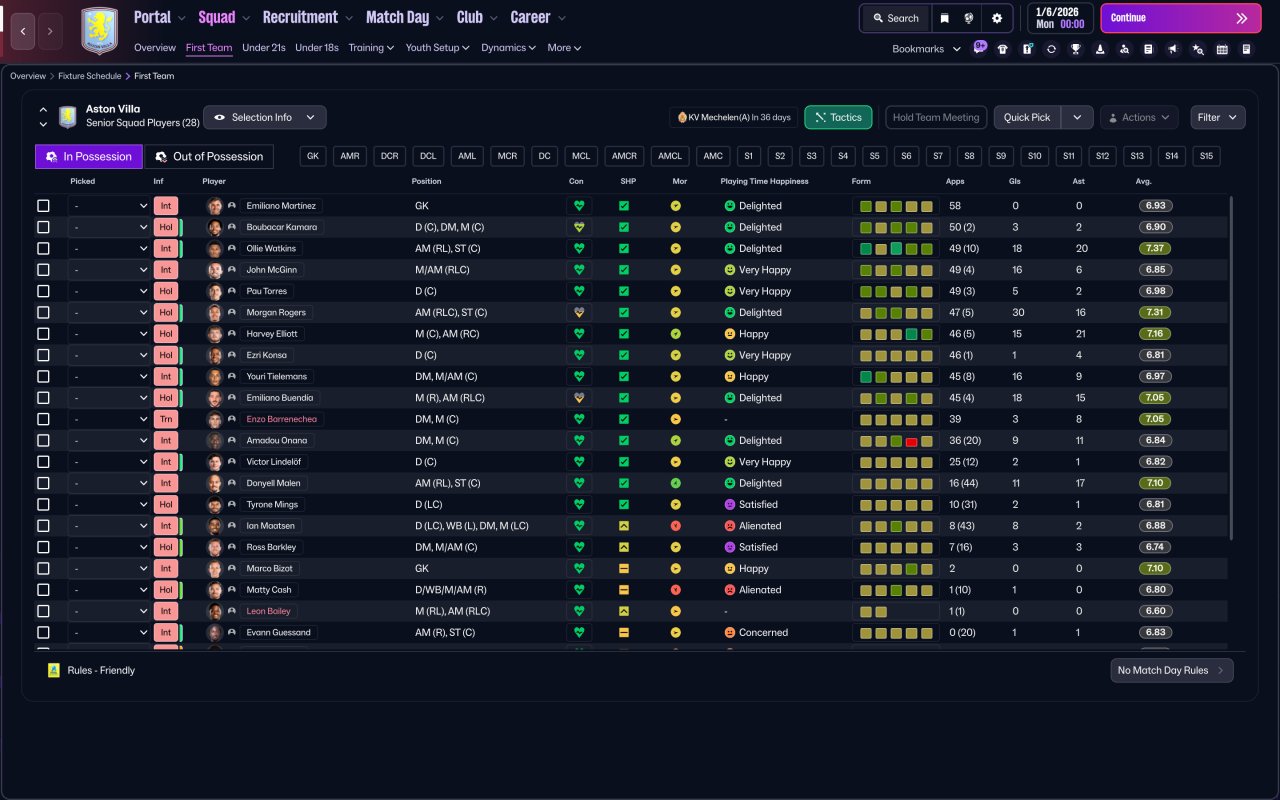1280x800 pixels.
Task: Click Marco Bizot match sharpness icon
Action: point(624,569)
